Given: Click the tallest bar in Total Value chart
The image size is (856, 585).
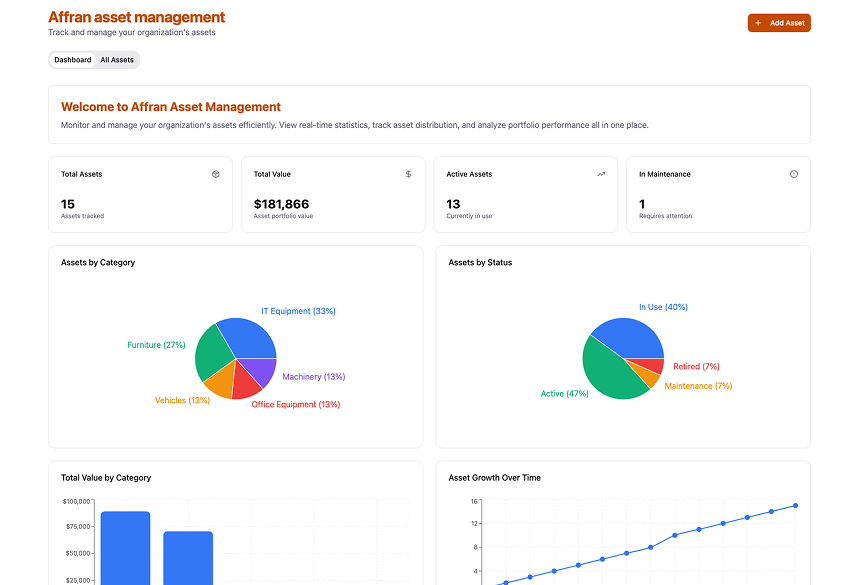Looking at the screenshot, I should coord(125,548).
